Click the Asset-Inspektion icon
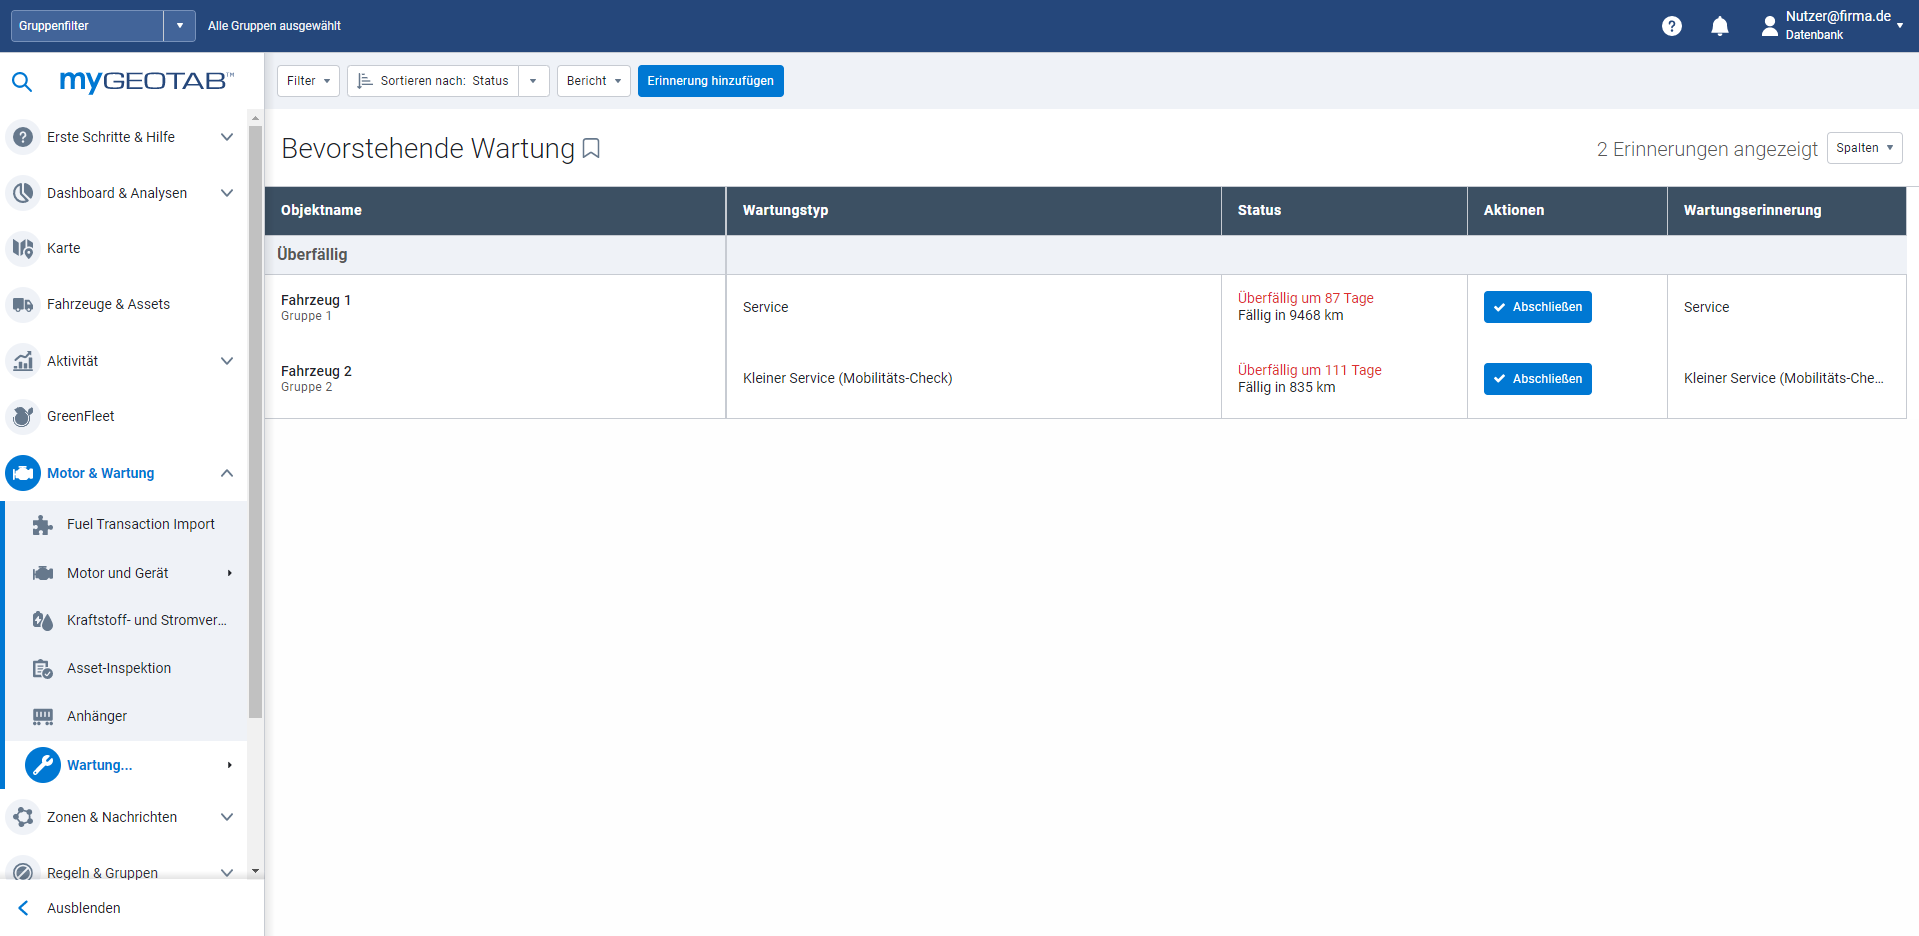The width and height of the screenshot is (1919, 936). (42, 668)
